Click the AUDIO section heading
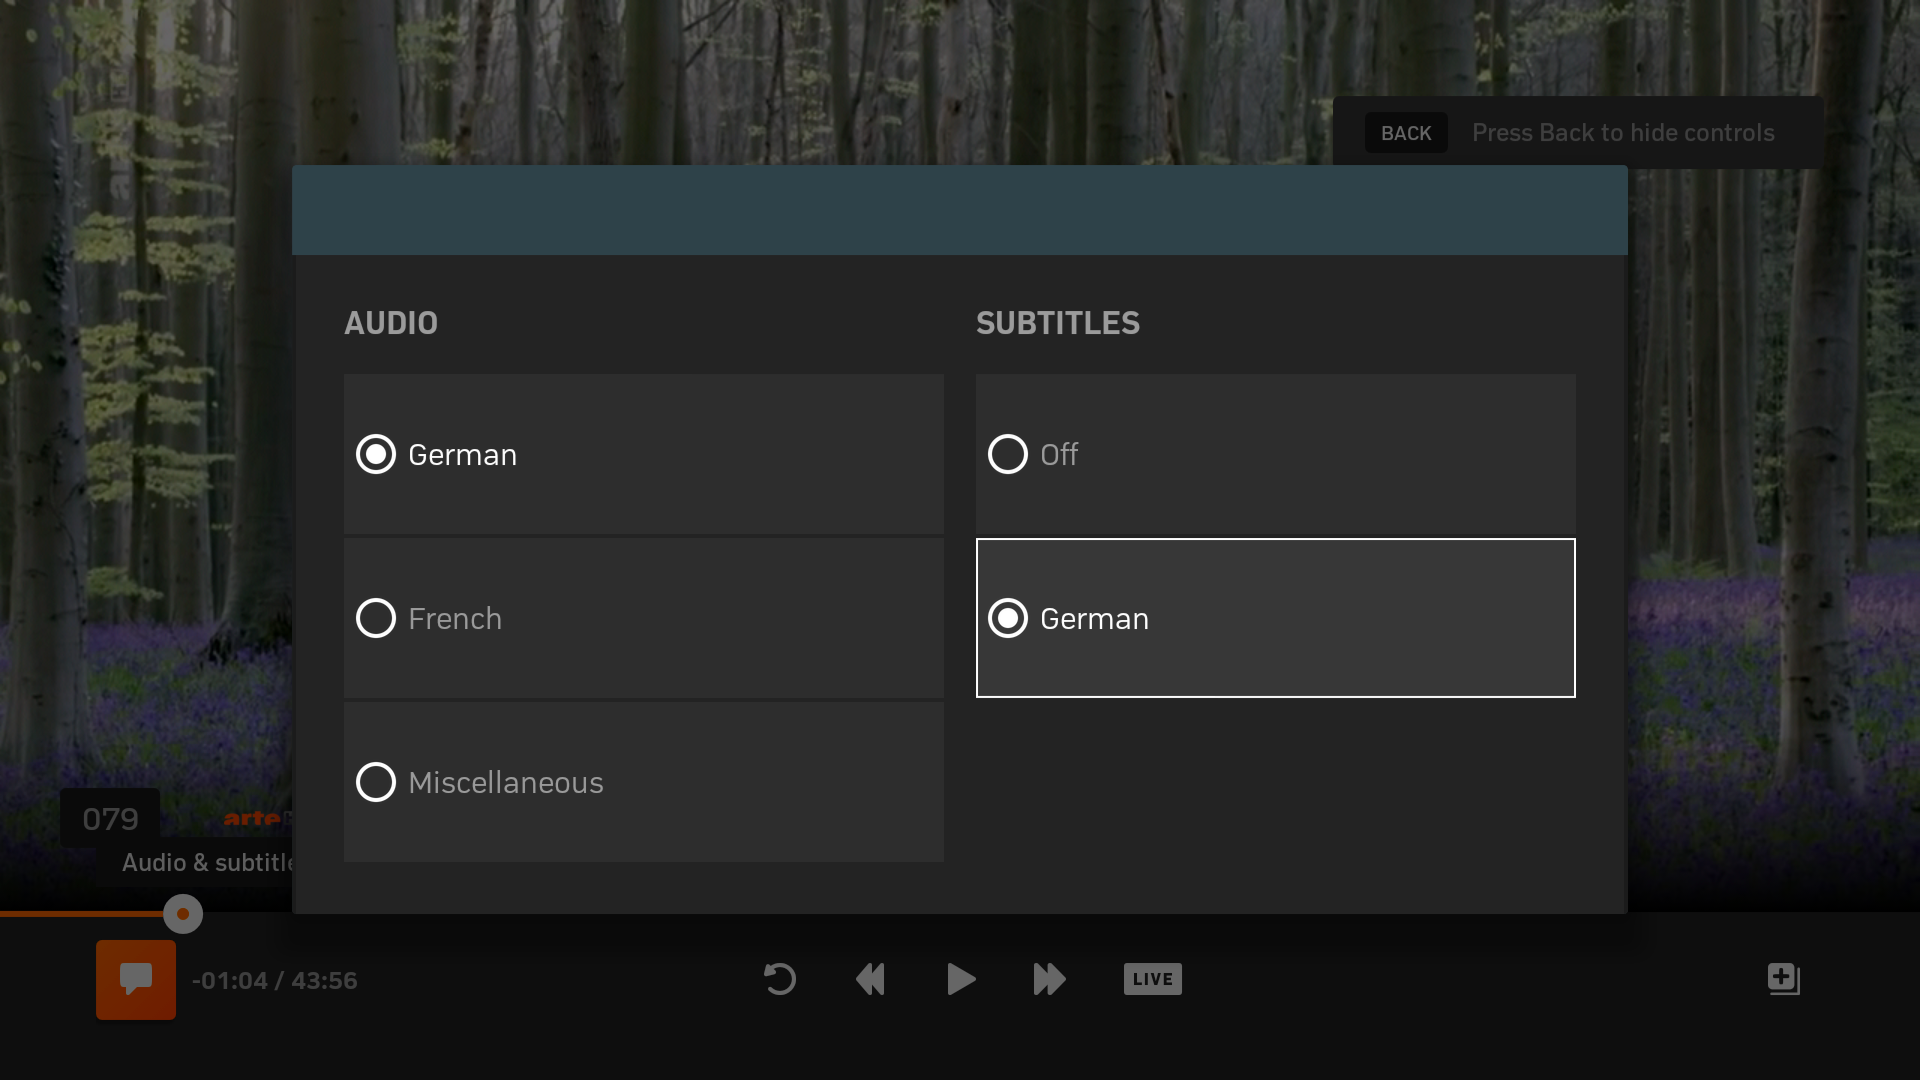1920x1080 pixels. pos(391,323)
